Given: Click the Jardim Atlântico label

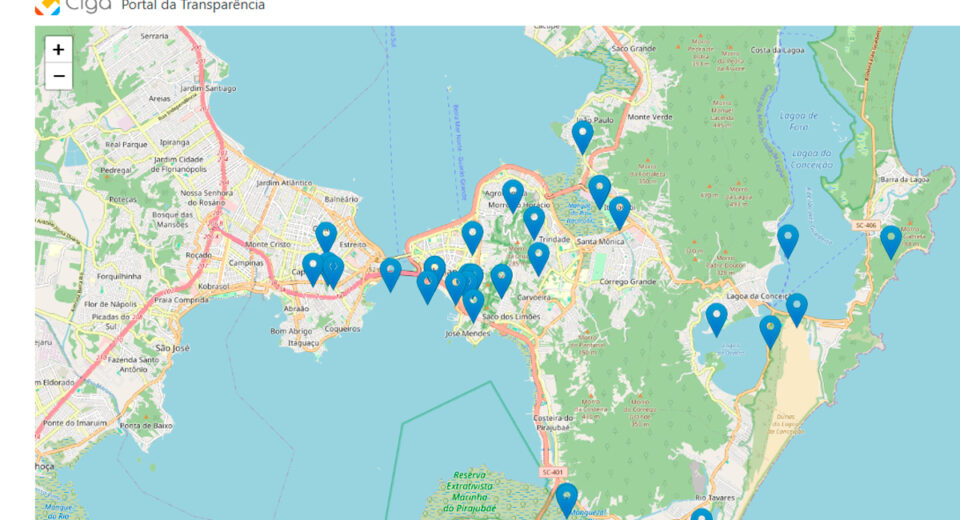Looking at the screenshot, I should 284,183.
